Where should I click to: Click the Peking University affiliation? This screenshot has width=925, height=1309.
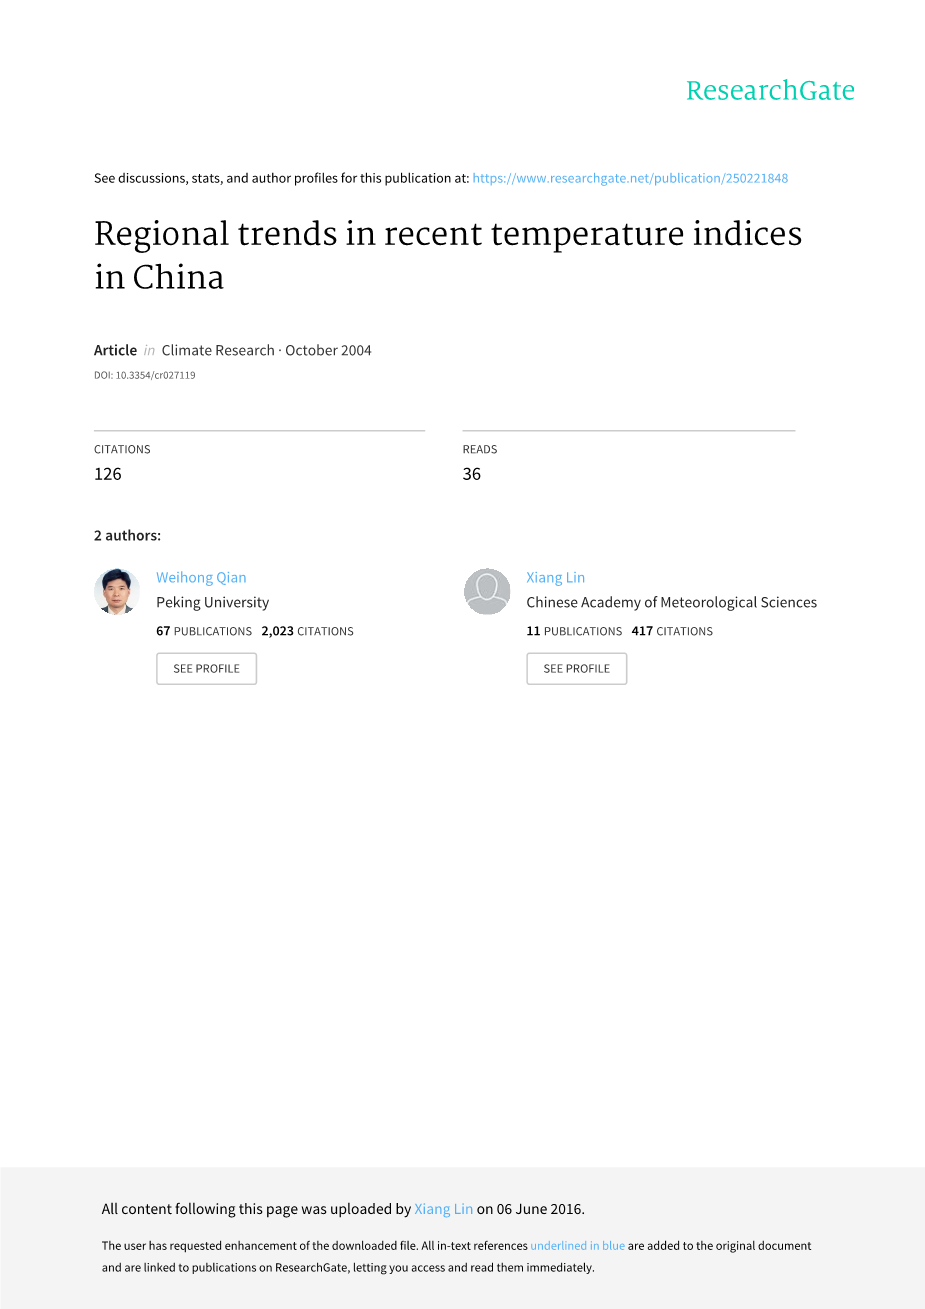point(212,602)
